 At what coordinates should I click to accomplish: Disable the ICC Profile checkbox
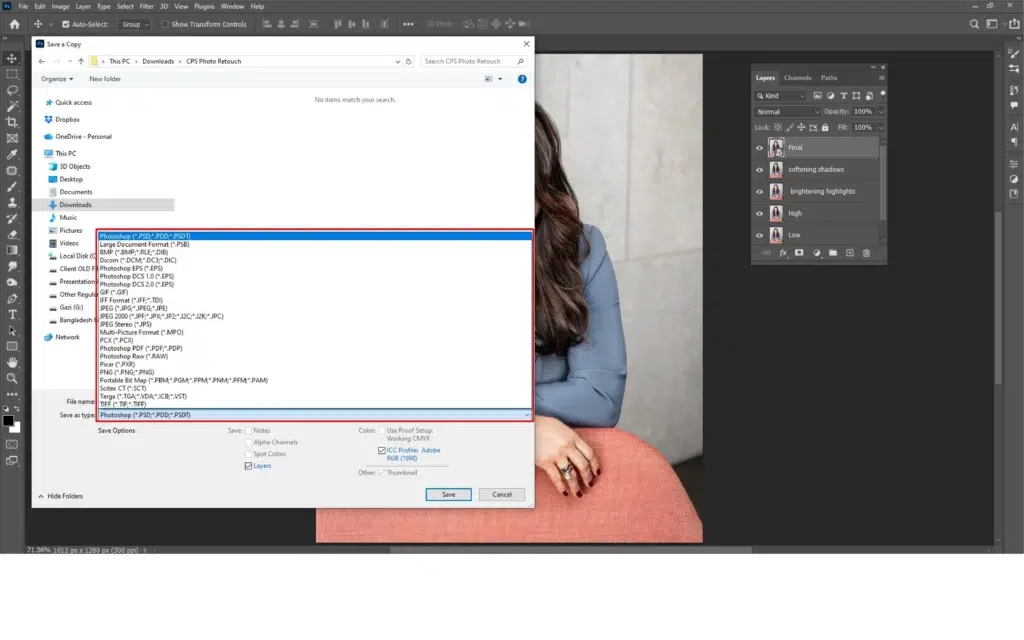pyautogui.click(x=382, y=450)
